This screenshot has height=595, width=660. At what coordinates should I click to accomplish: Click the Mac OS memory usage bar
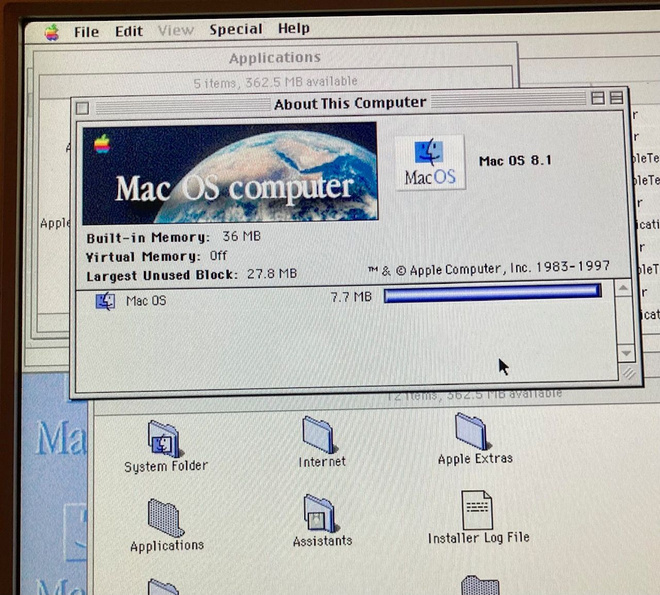click(492, 293)
